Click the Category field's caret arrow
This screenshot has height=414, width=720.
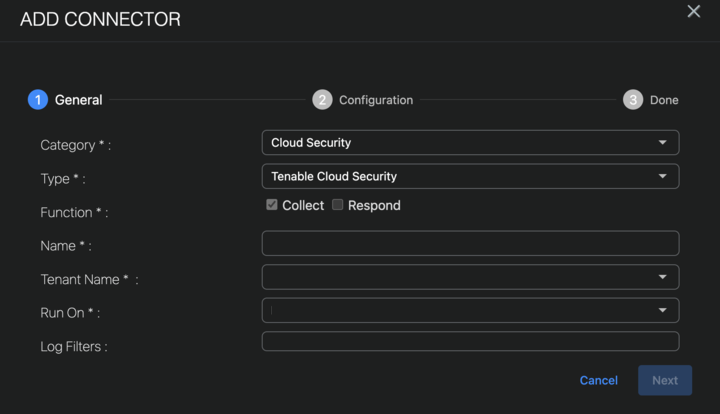click(662, 143)
